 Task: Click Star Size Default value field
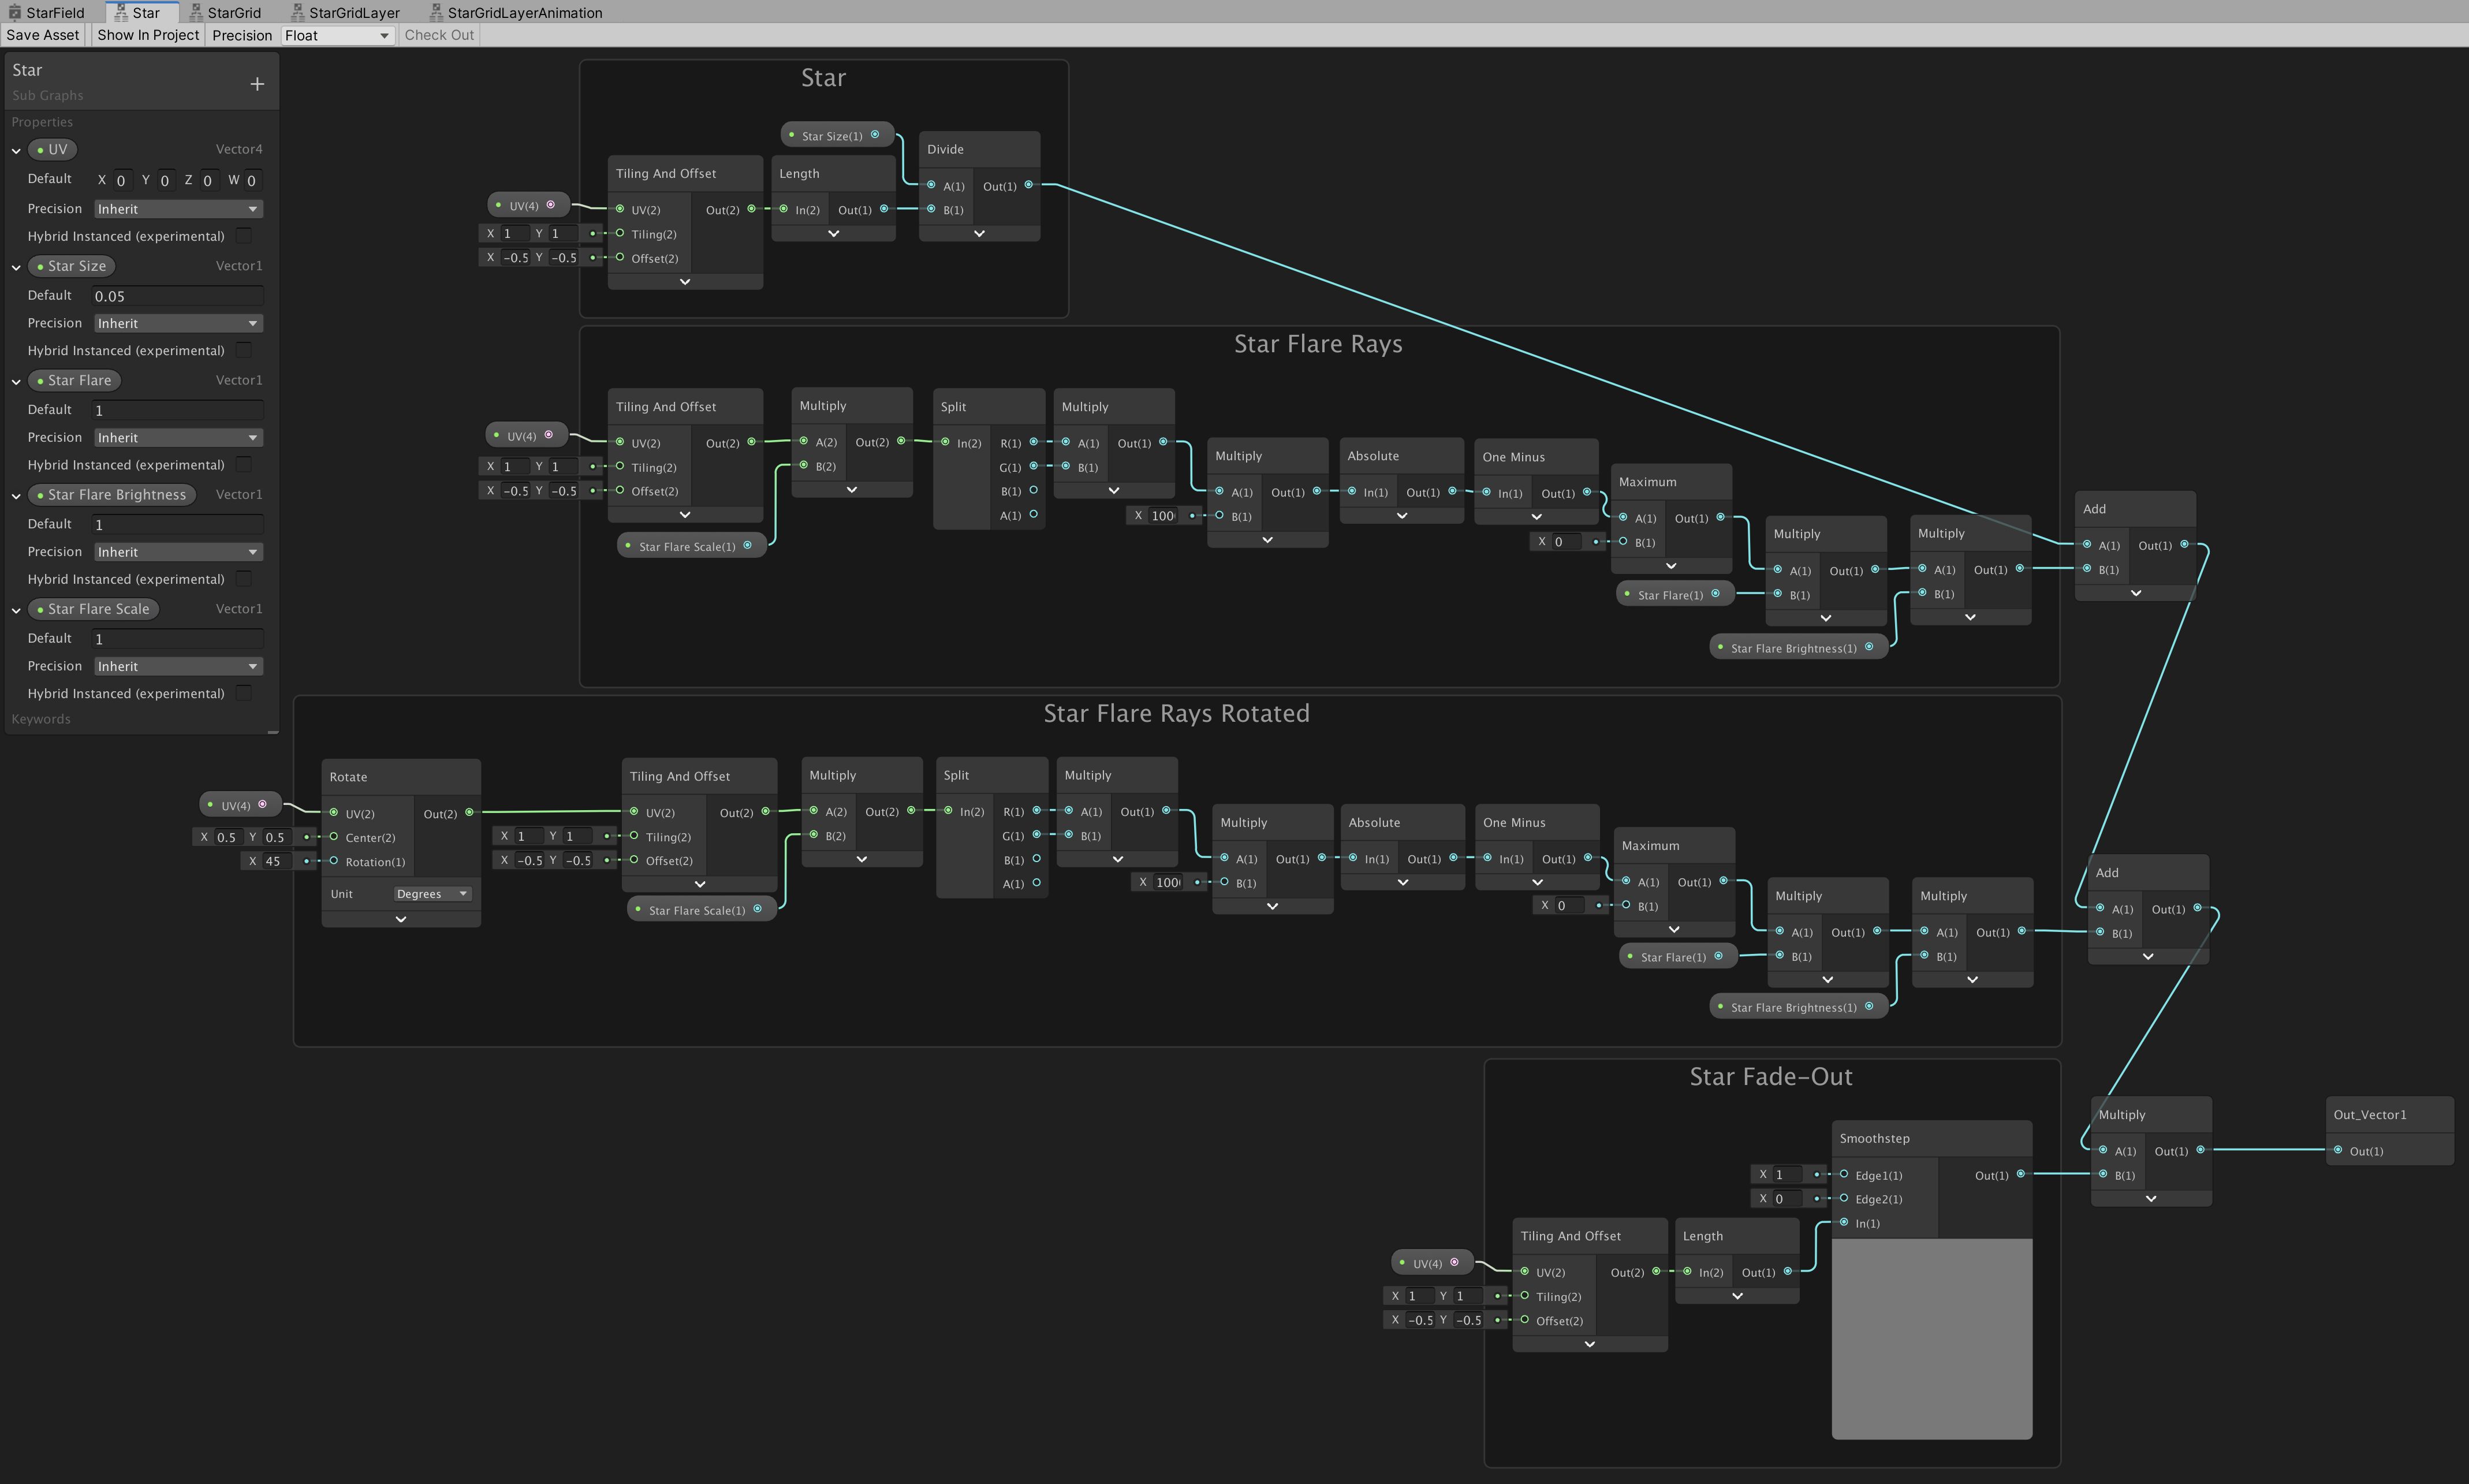(177, 296)
